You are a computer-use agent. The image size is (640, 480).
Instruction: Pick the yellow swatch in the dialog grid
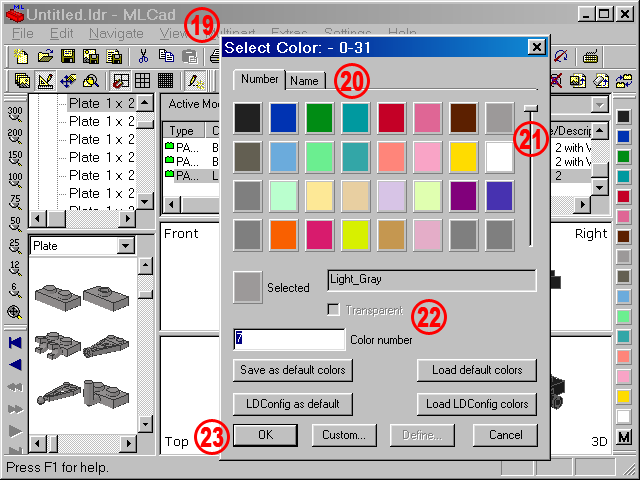pyautogui.click(x=463, y=157)
